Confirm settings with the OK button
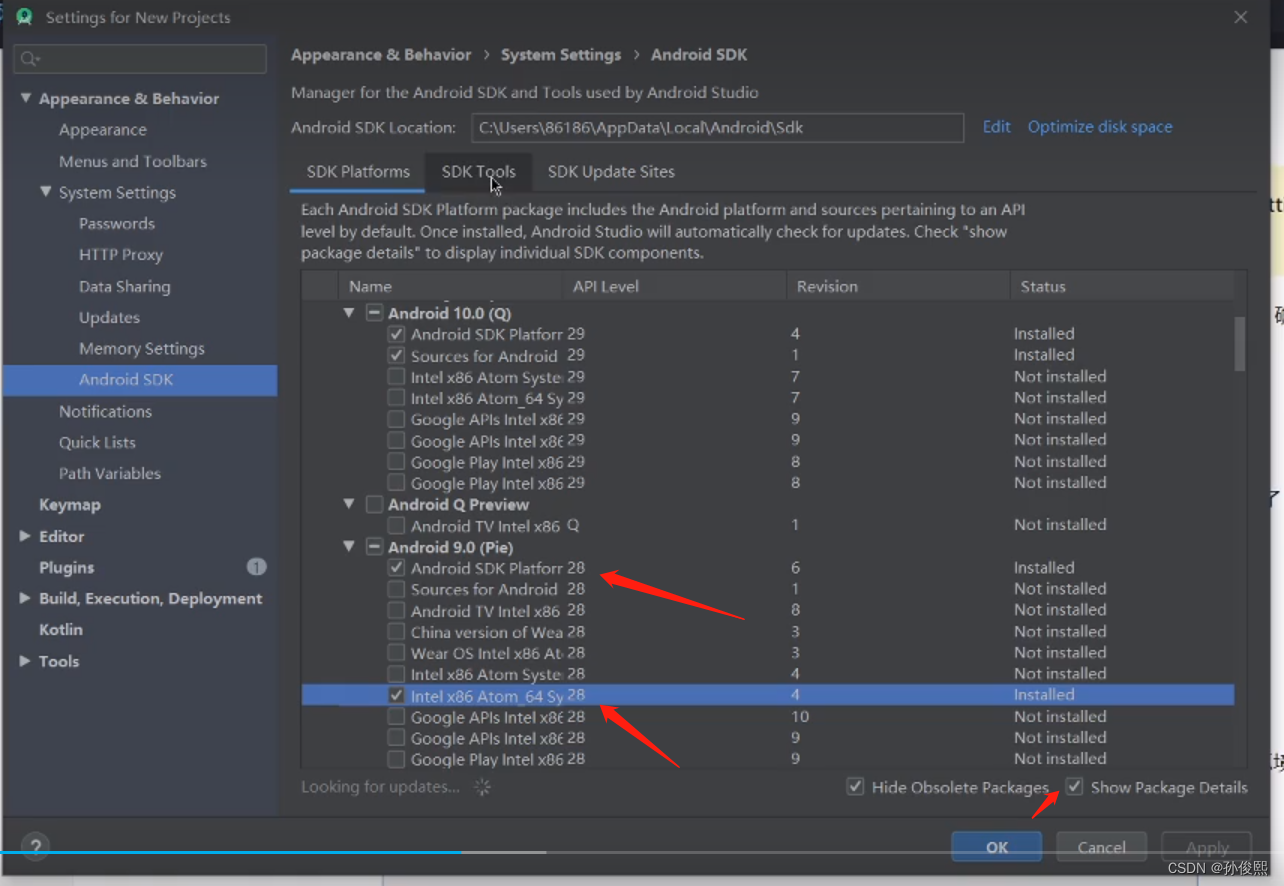Screen dimensions: 1284x886 pos(997,847)
